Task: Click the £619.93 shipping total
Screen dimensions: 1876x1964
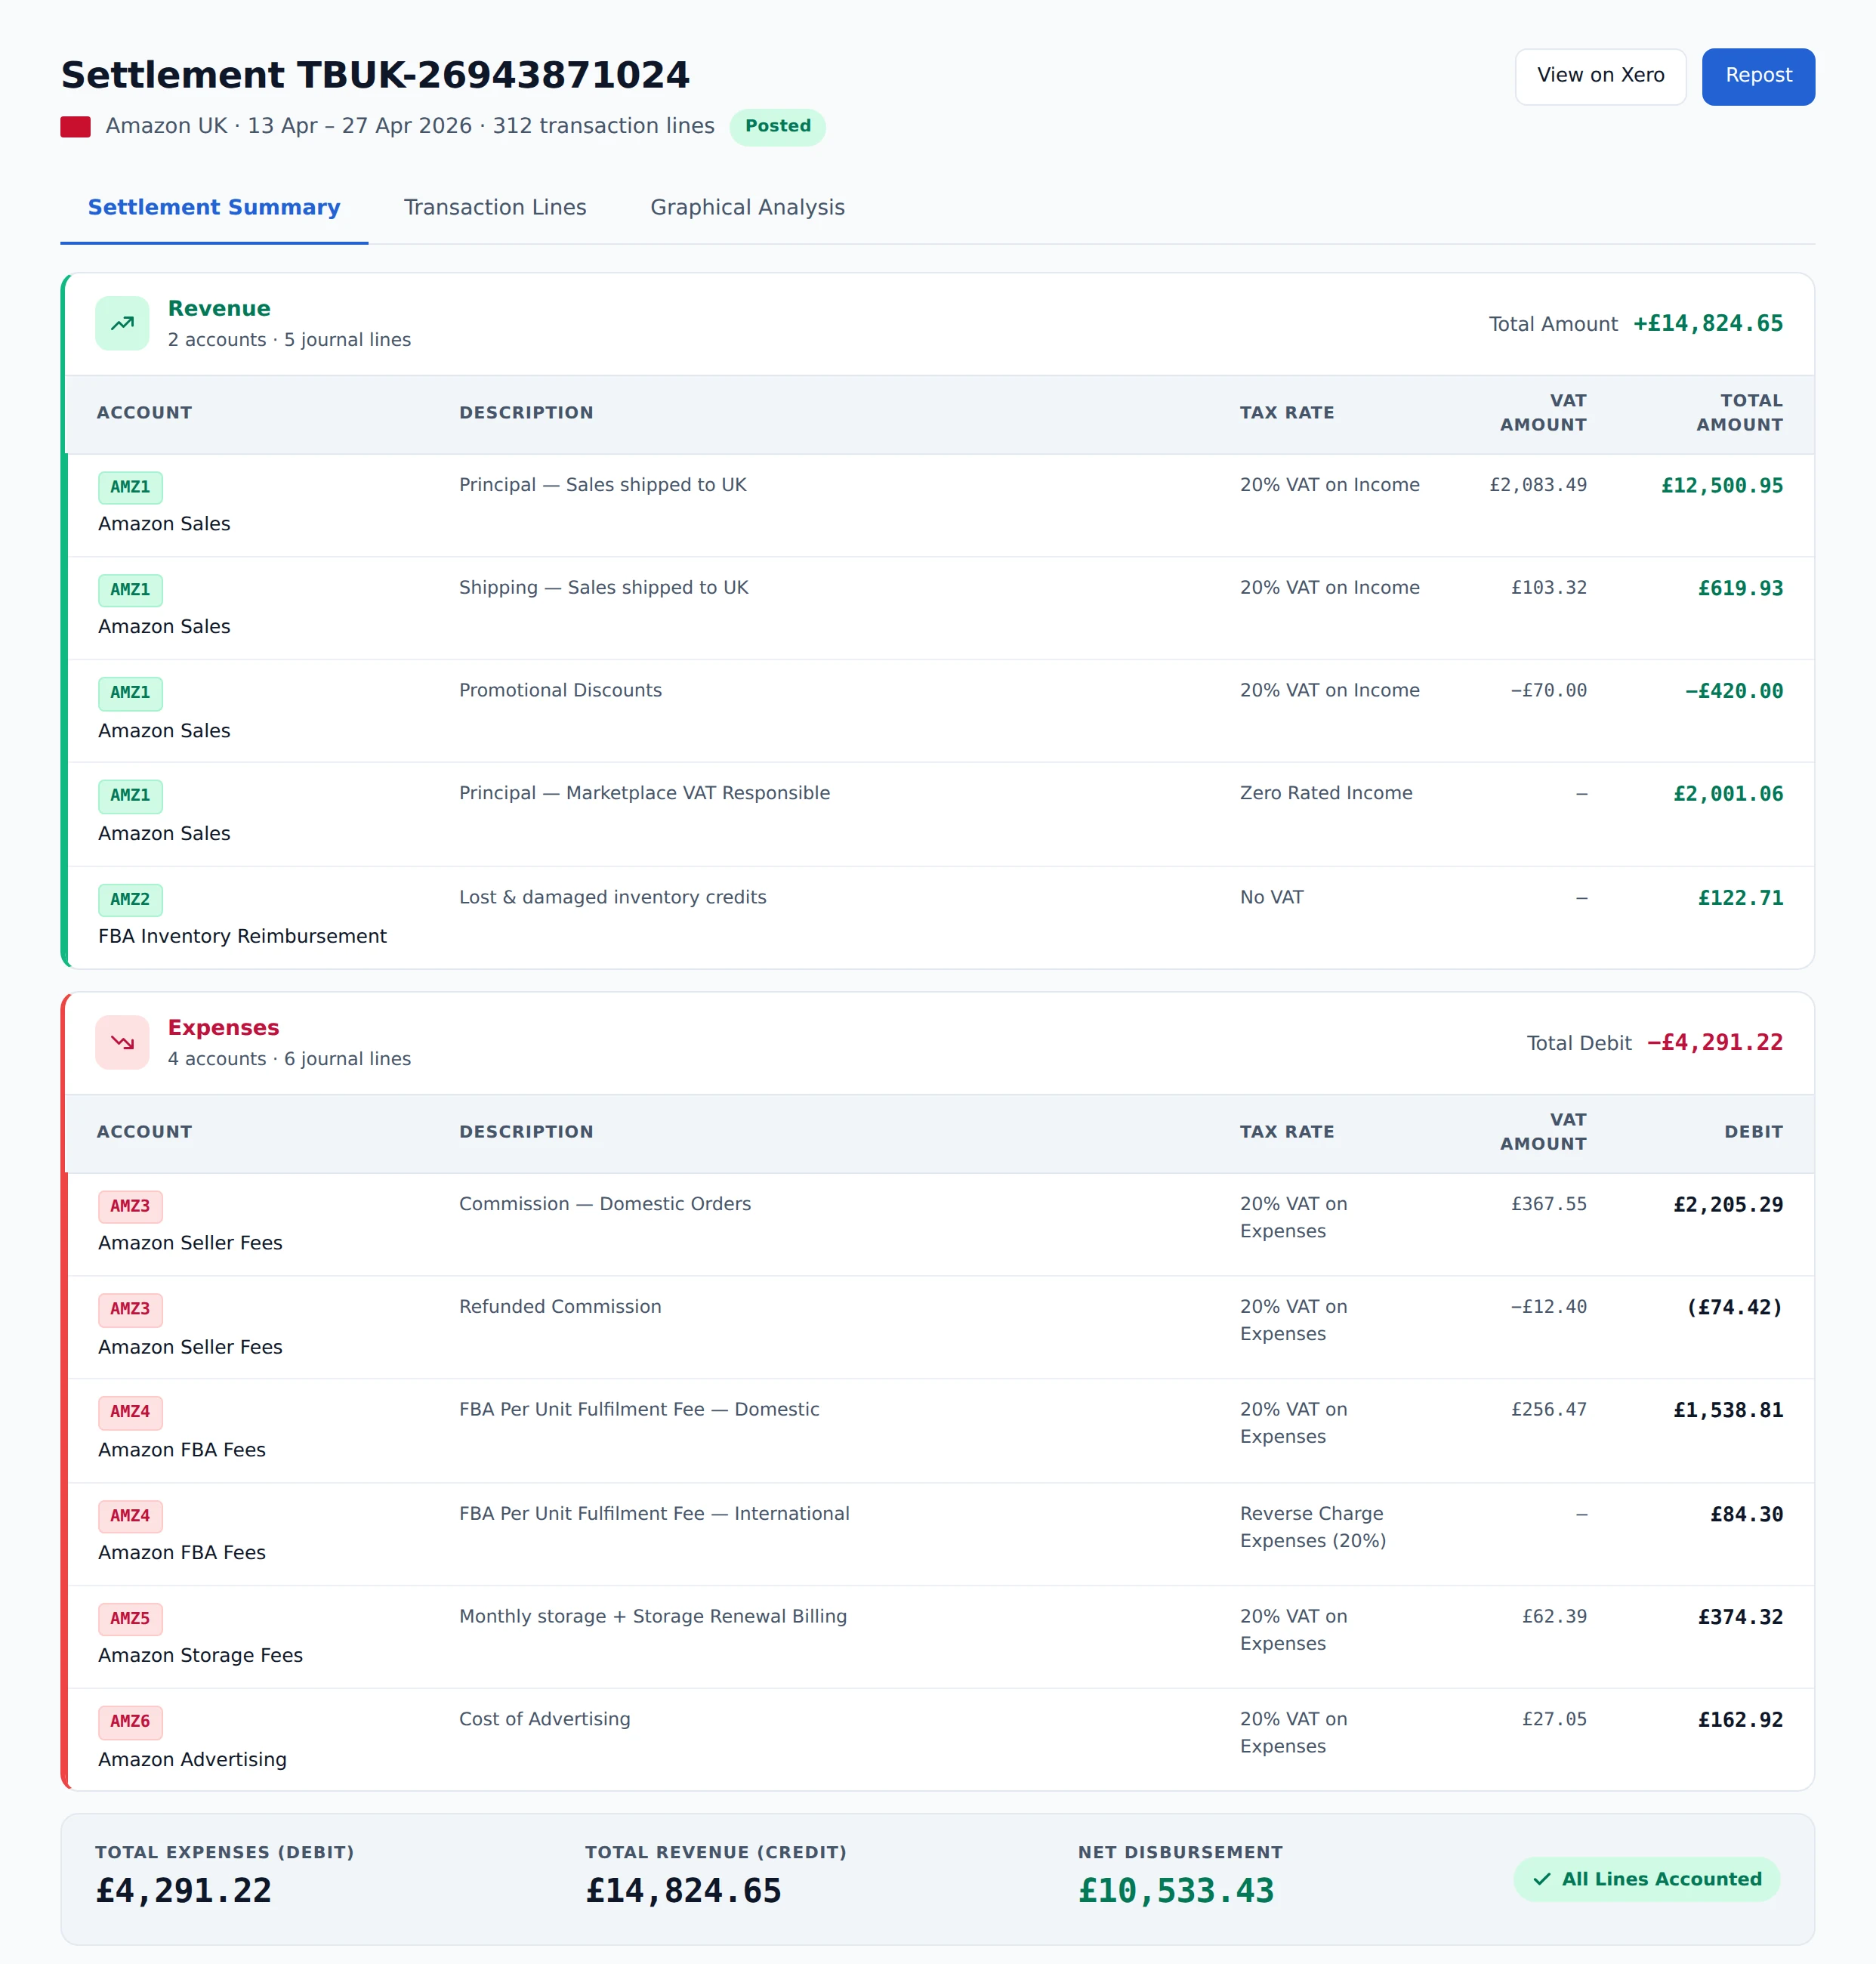Action: [1740, 589]
